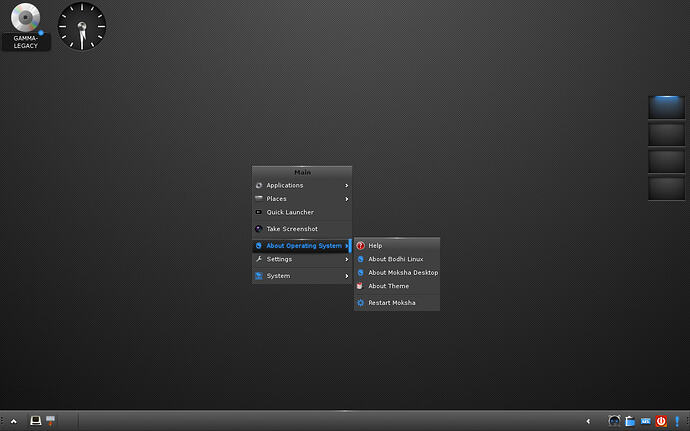The height and width of the screenshot is (431, 690).
Task: Expand Settings submenu arrow
Action: pyautogui.click(x=347, y=259)
